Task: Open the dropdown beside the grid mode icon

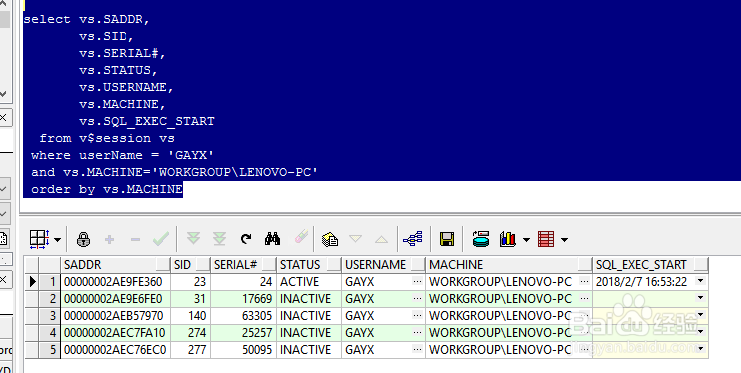Action: click(57, 240)
